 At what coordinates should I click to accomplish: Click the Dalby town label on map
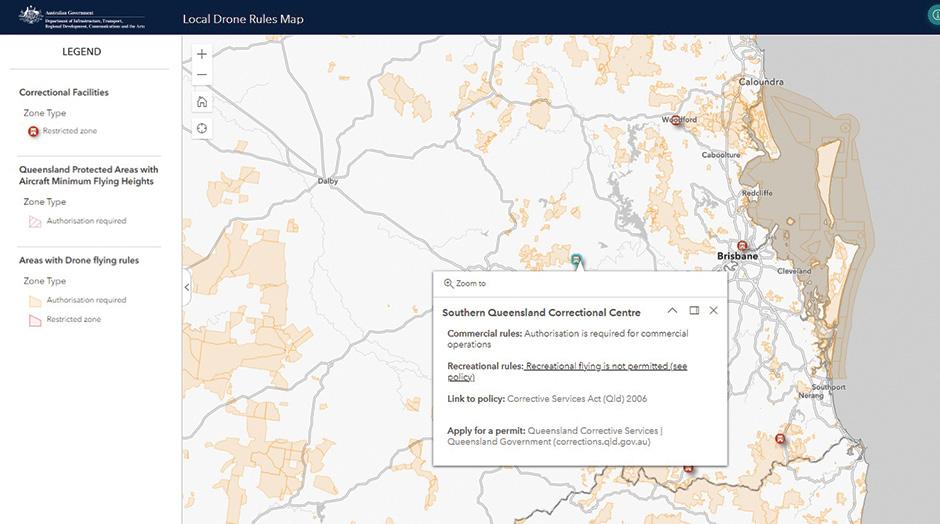pyautogui.click(x=328, y=180)
